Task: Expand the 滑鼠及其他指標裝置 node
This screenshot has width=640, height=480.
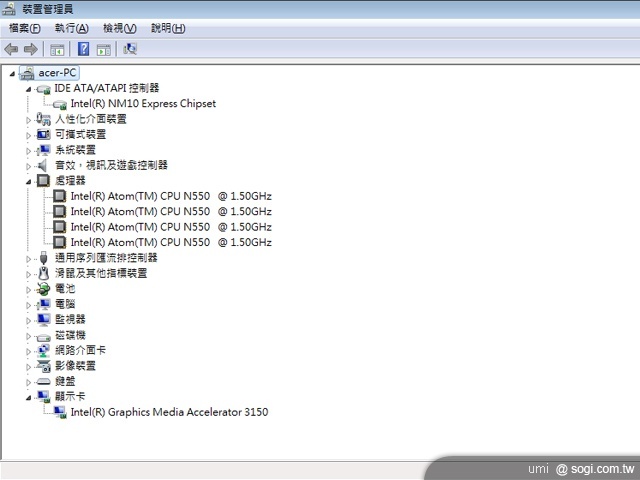Action: pos(28,274)
